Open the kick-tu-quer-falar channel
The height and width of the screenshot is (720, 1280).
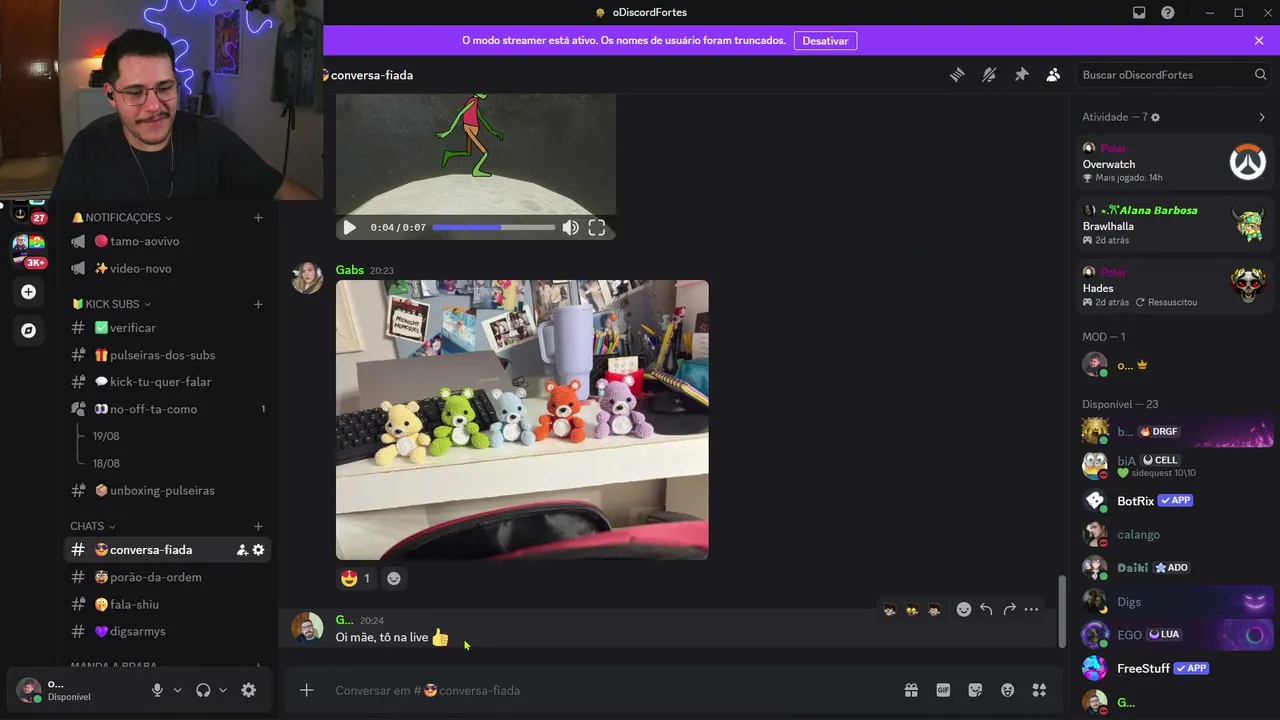pyautogui.click(x=168, y=382)
